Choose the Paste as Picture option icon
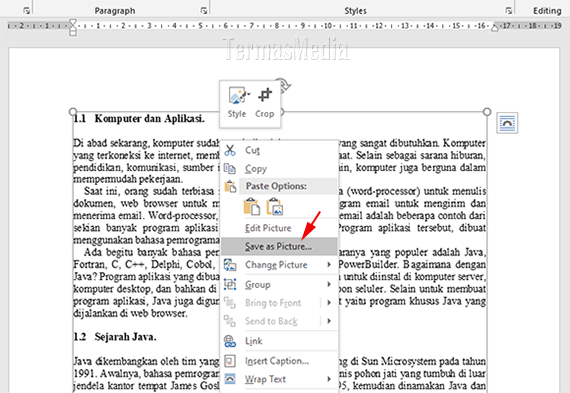This screenshot has height=393, width=570. 275,206
